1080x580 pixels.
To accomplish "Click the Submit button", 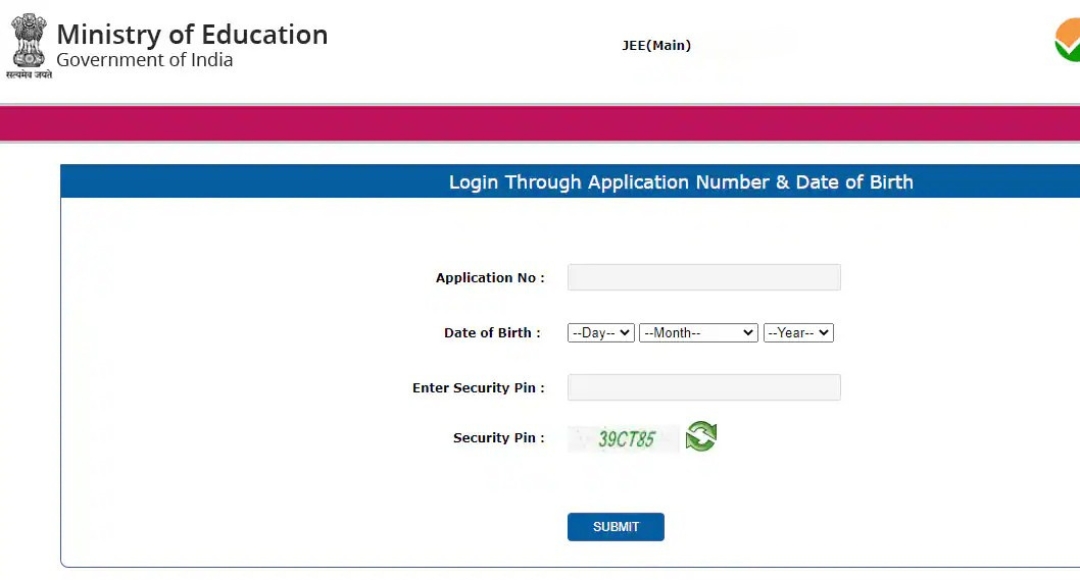I will [x=616, y=527].
